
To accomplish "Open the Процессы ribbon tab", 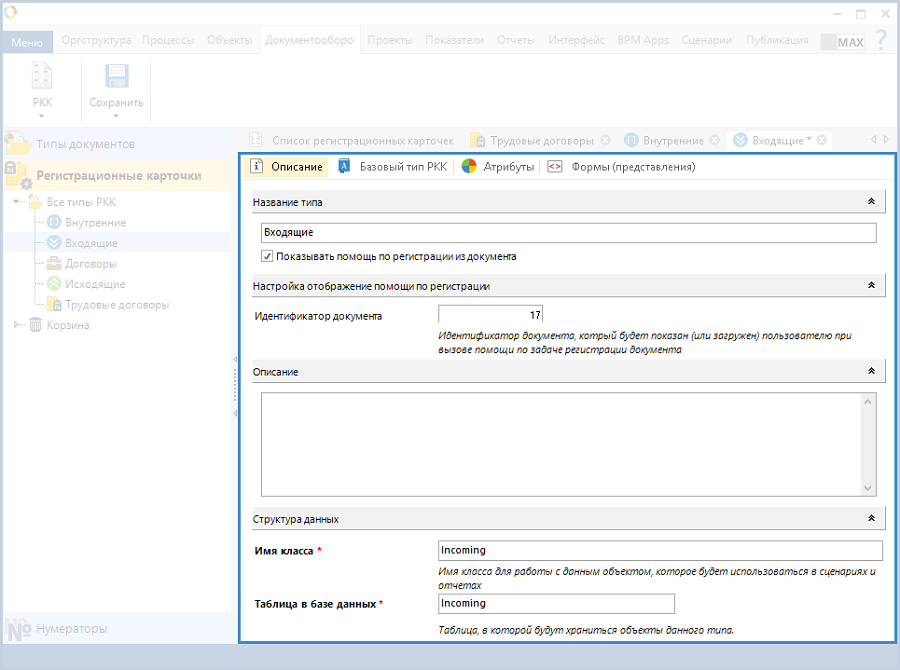I will click(168, 41).
